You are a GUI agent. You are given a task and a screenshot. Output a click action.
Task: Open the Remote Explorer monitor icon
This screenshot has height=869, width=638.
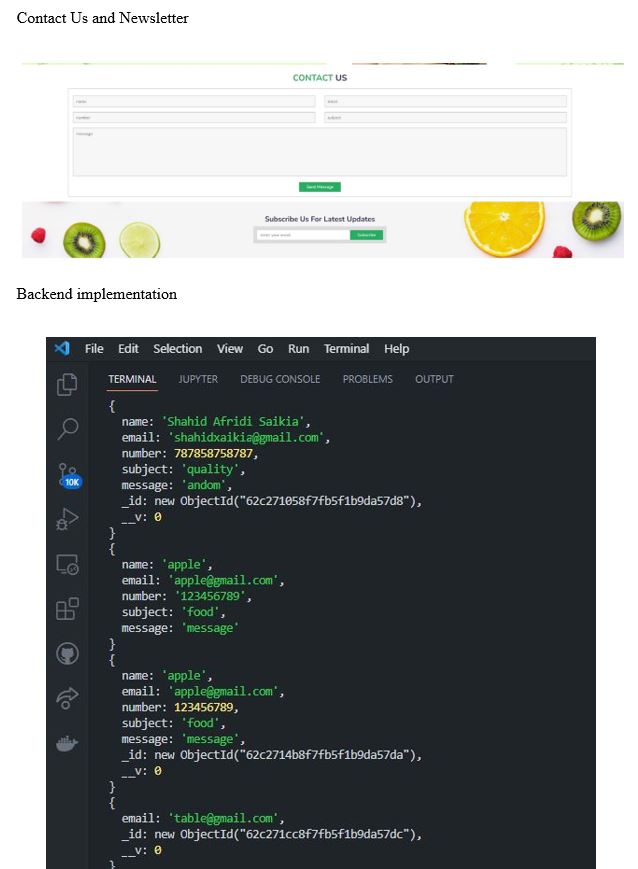point(67,564)
